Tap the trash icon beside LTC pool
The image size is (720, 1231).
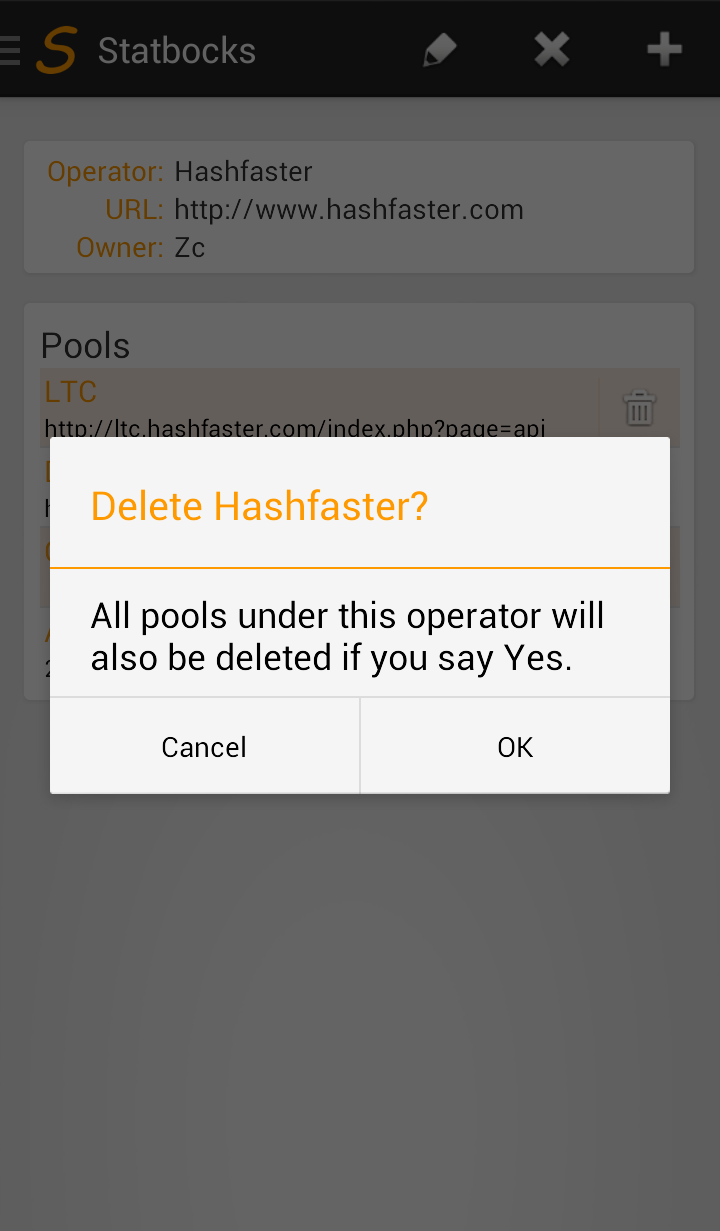click(x=639, y=408)
